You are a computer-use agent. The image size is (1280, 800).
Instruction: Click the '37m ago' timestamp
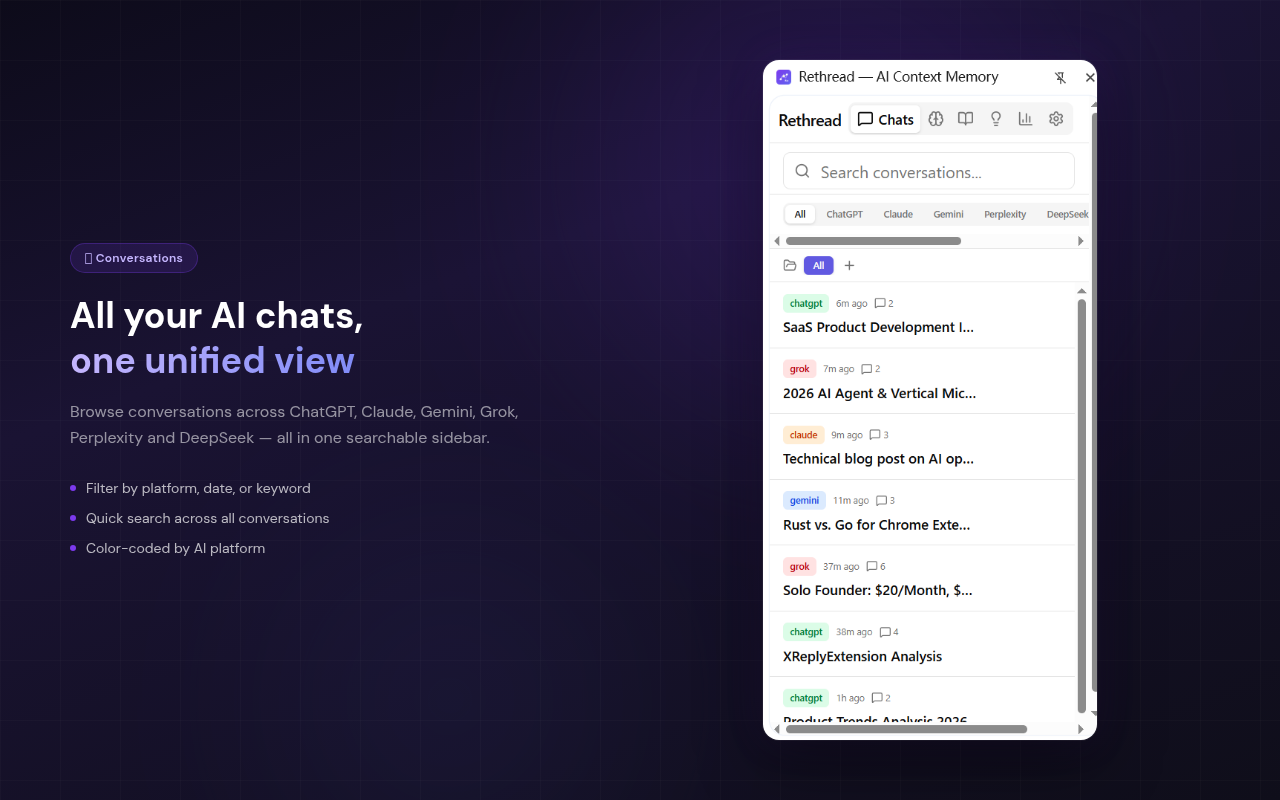(x=841, y=567)
